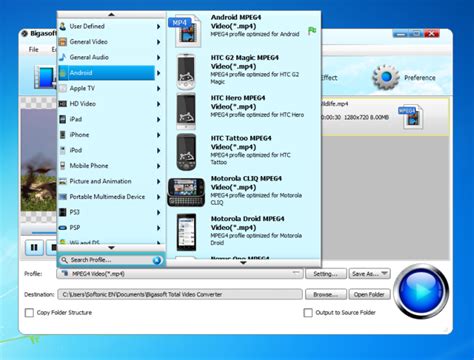Choose Motorola Droid MPEG4 Video profile
474x360 pixels.
tap(244, 232)
